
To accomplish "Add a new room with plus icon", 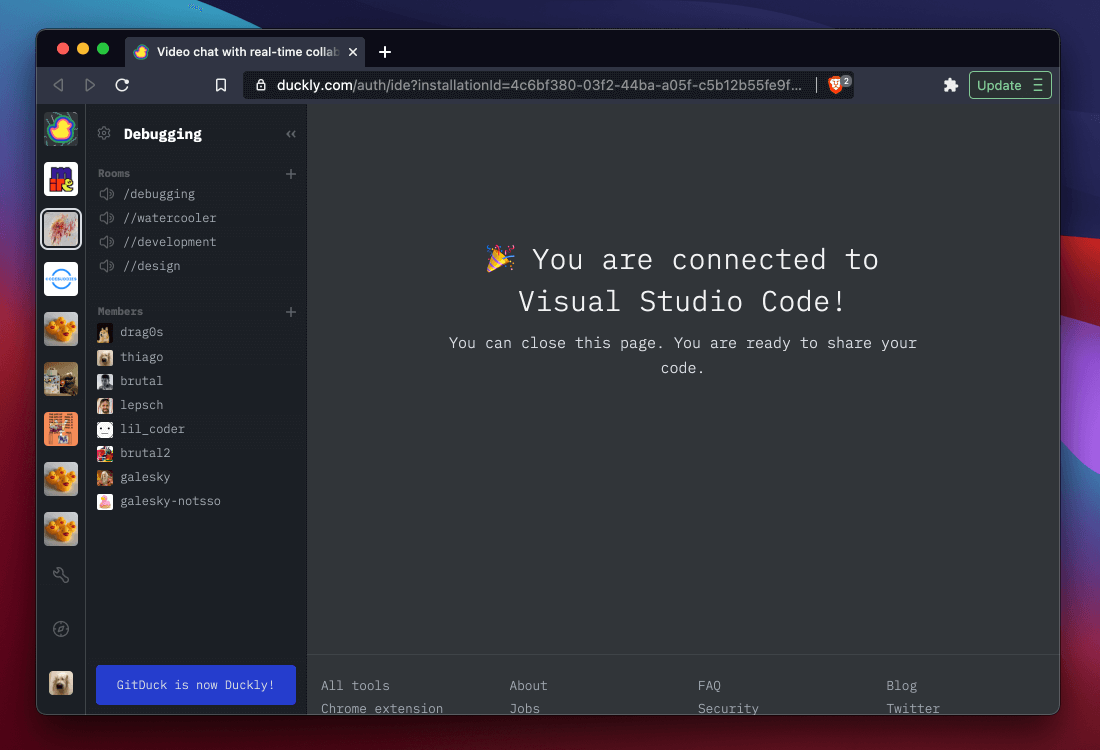I will pos(290,174).
